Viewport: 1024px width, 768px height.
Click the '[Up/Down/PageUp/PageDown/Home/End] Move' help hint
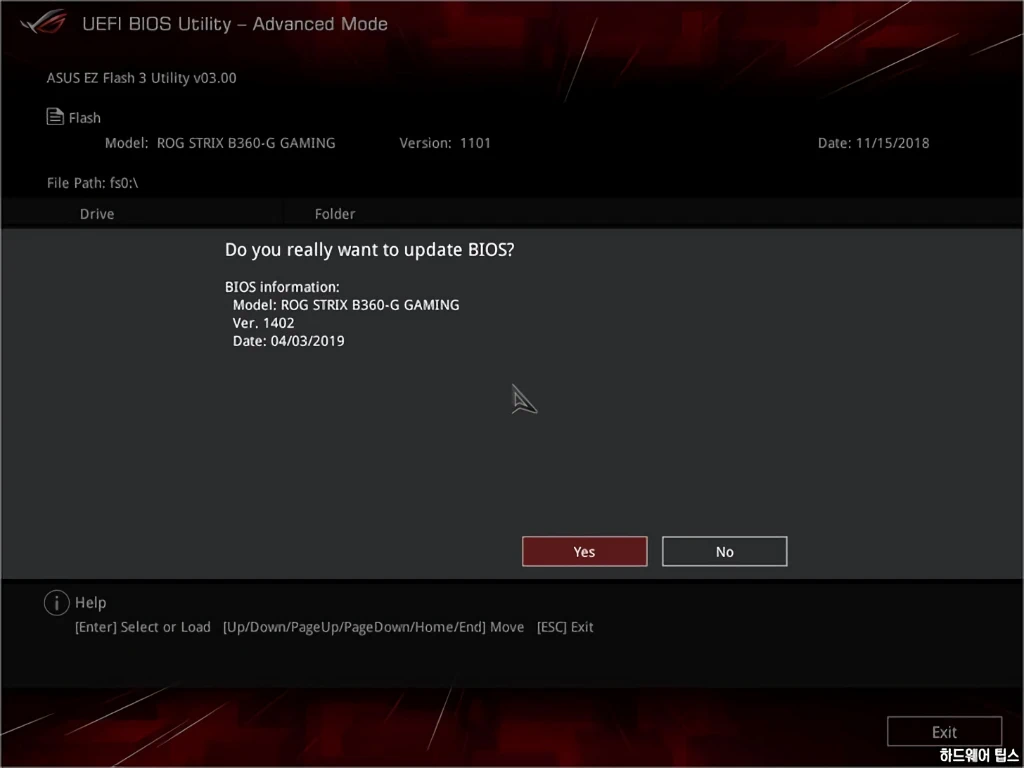click(x=374, y=627)
